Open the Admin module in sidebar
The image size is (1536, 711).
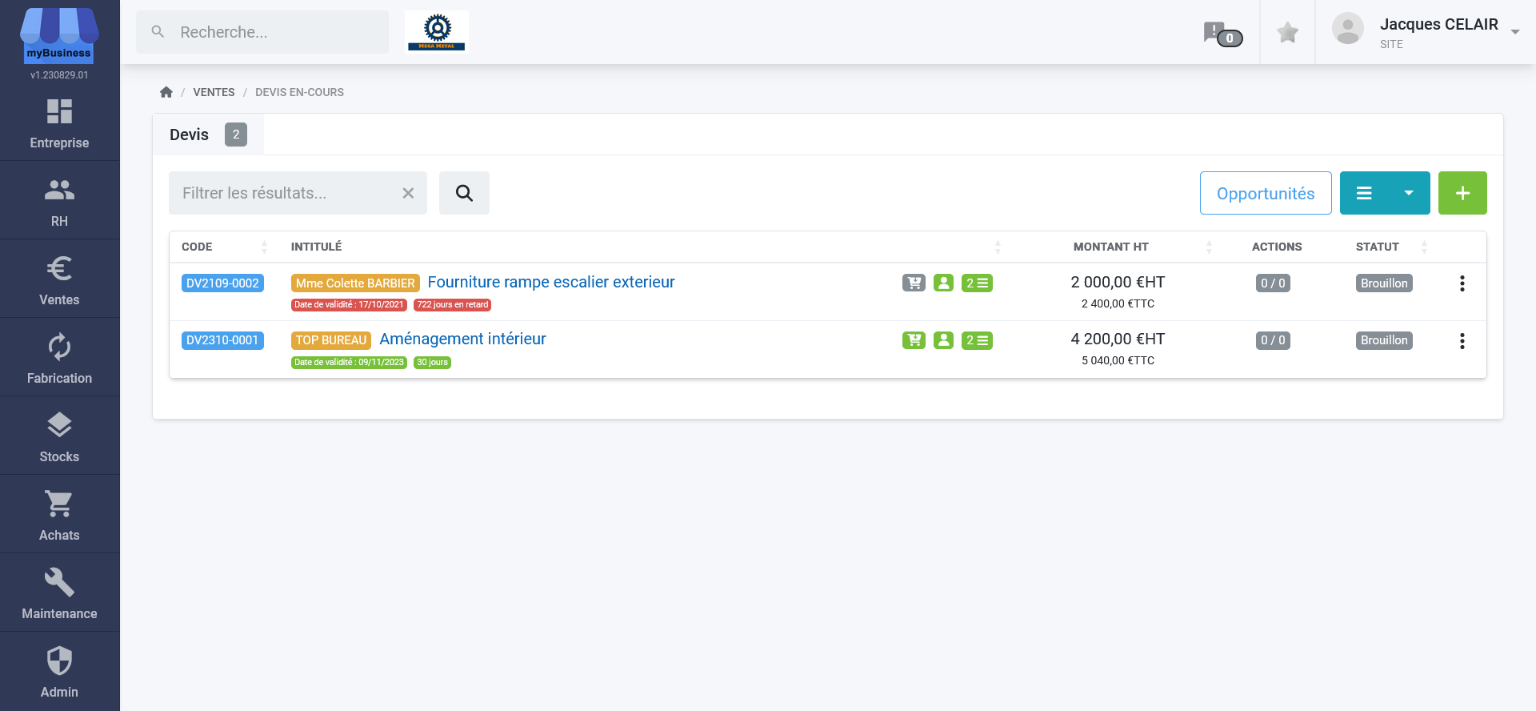click(x=59, y=672)
